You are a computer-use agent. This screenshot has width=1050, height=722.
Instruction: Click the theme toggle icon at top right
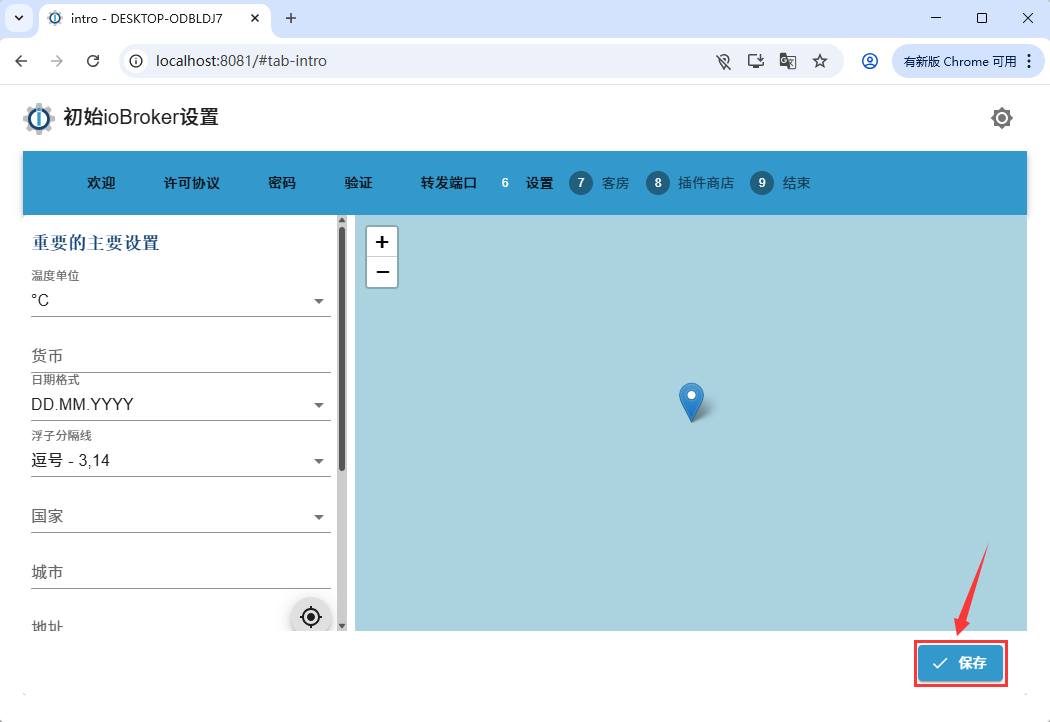point(1001,118)
